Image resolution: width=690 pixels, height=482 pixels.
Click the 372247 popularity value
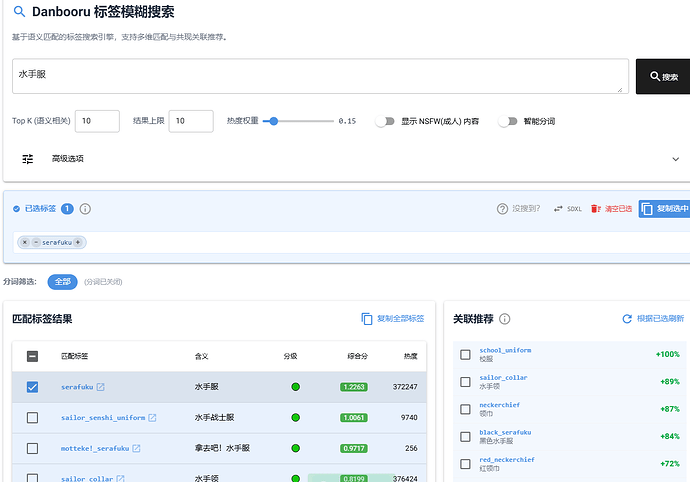click(405, 387)
